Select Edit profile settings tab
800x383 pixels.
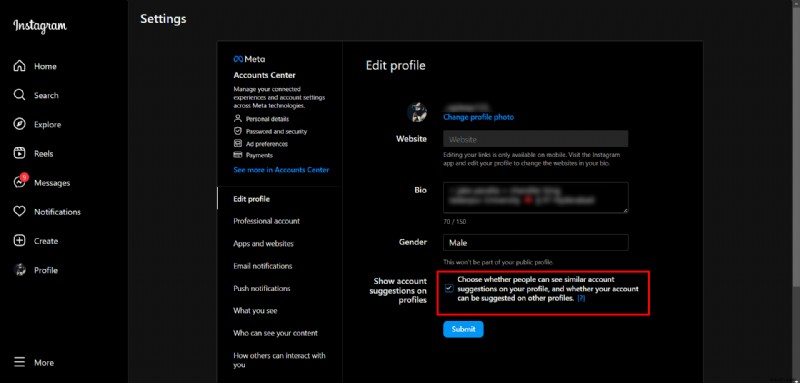[x=252, y=199]
